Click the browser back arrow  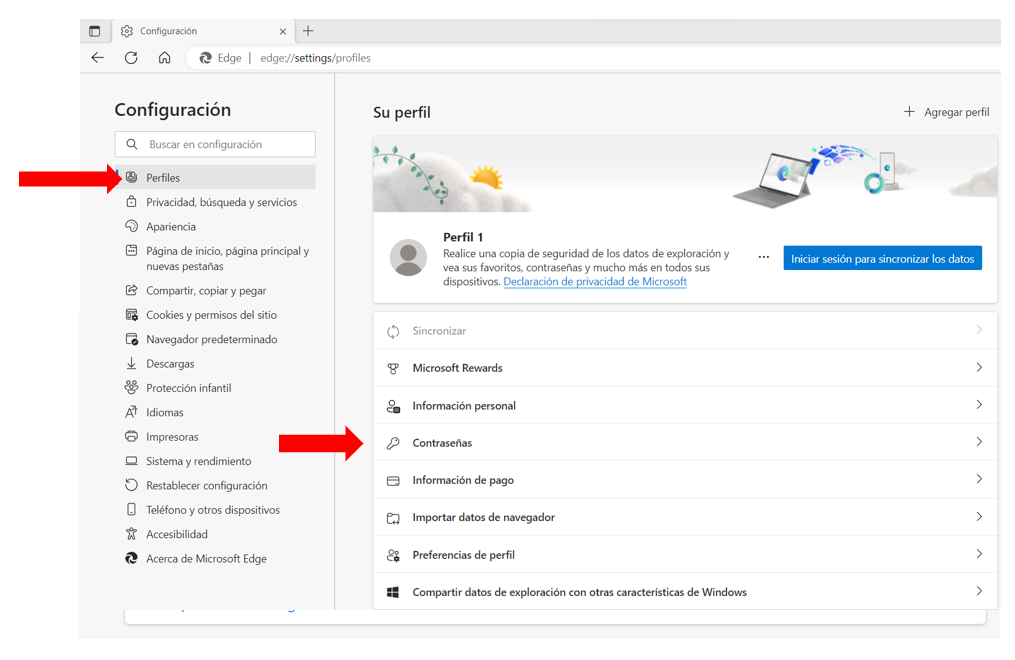98,58
